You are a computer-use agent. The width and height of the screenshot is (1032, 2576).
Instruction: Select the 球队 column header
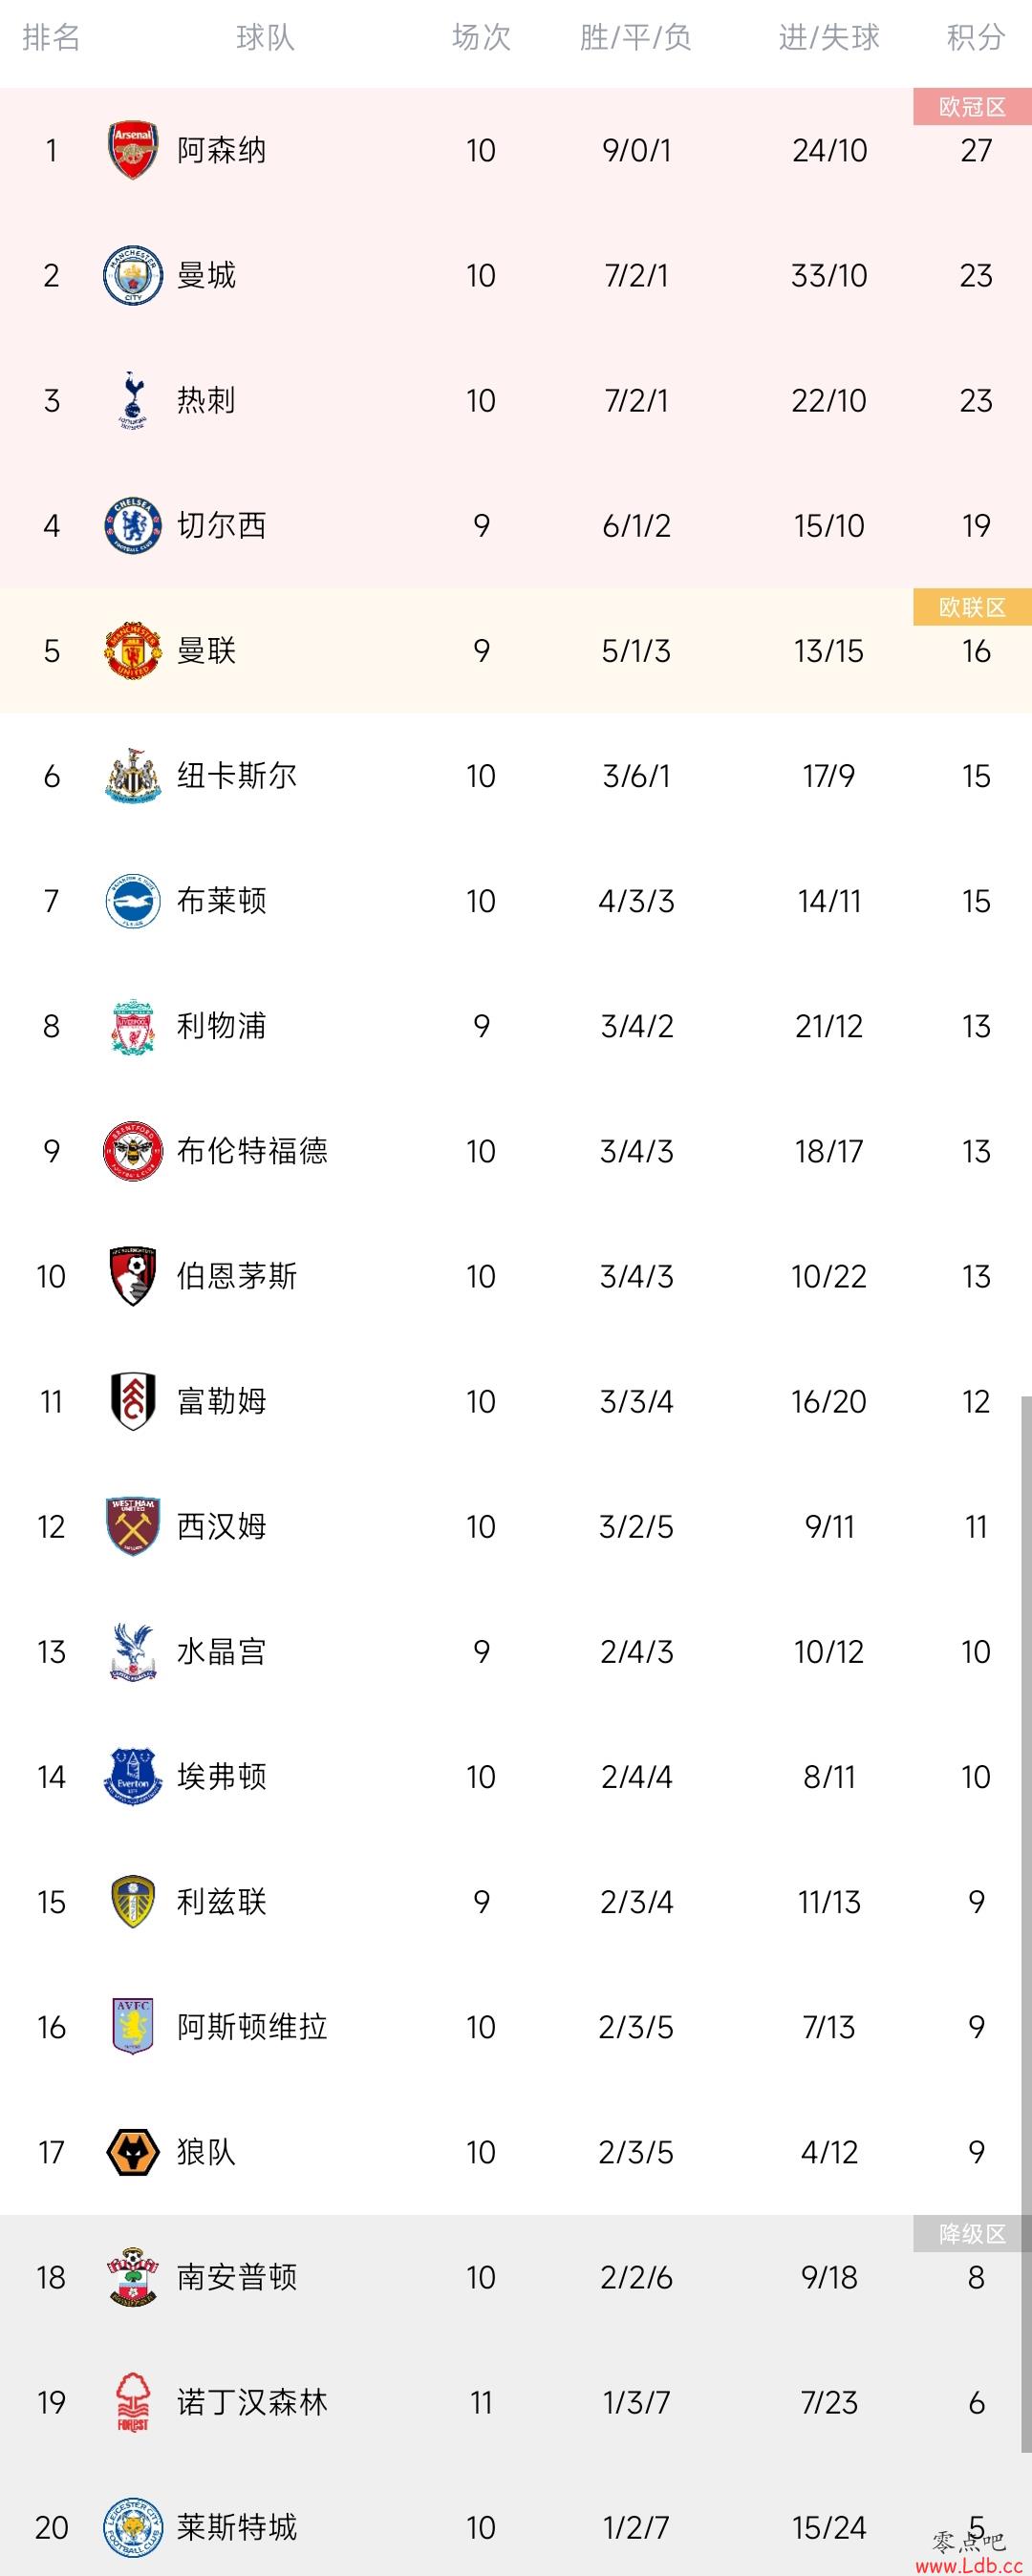tap(265, 38)
